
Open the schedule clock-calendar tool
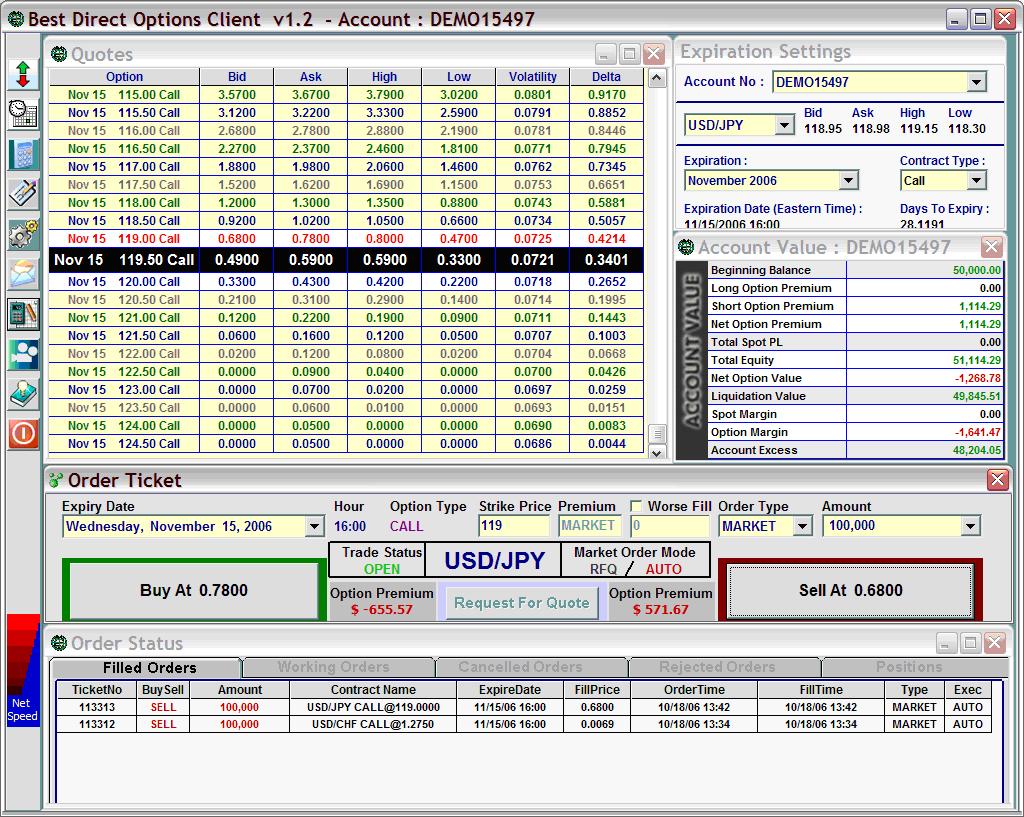pyautogui.click(x=22, y=114)
